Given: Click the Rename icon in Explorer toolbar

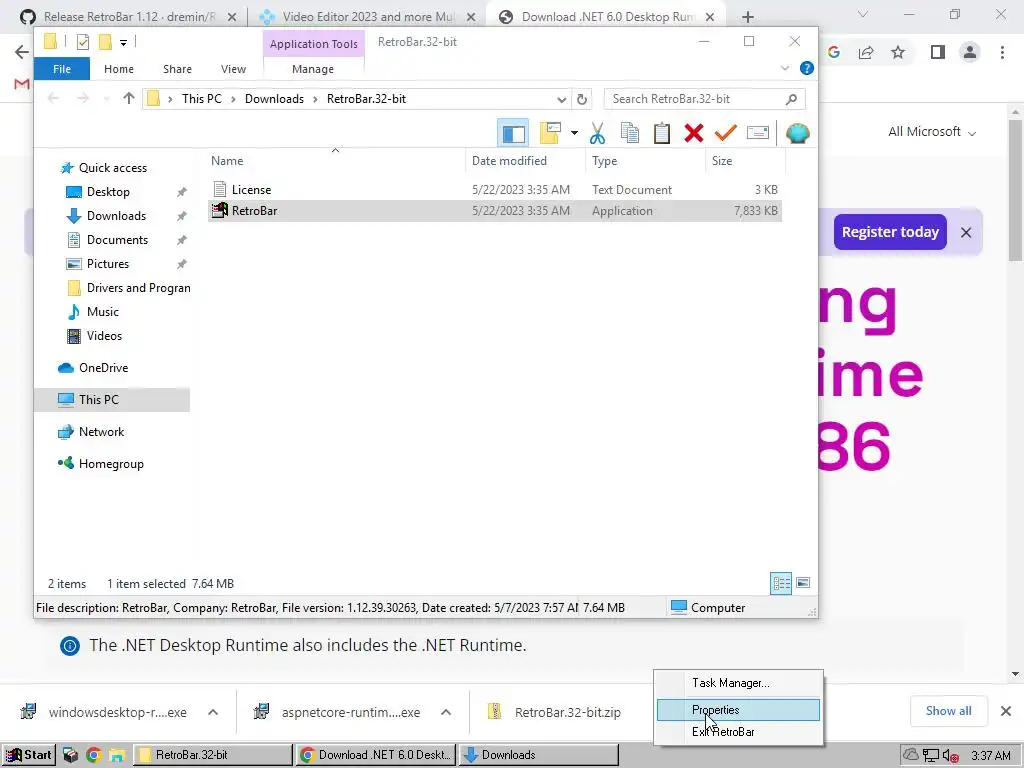Looking at the screenshot, I should (x=758, y=133).
